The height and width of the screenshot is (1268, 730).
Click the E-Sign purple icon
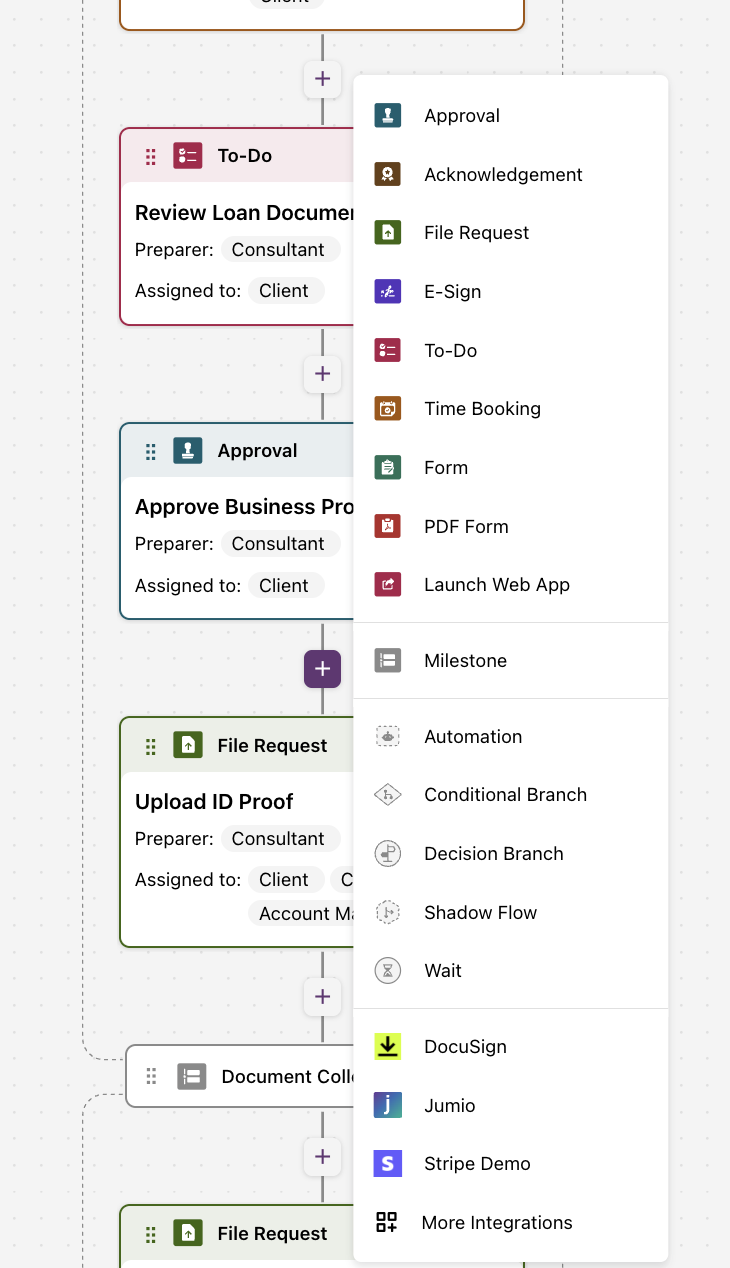coord(388,291)
